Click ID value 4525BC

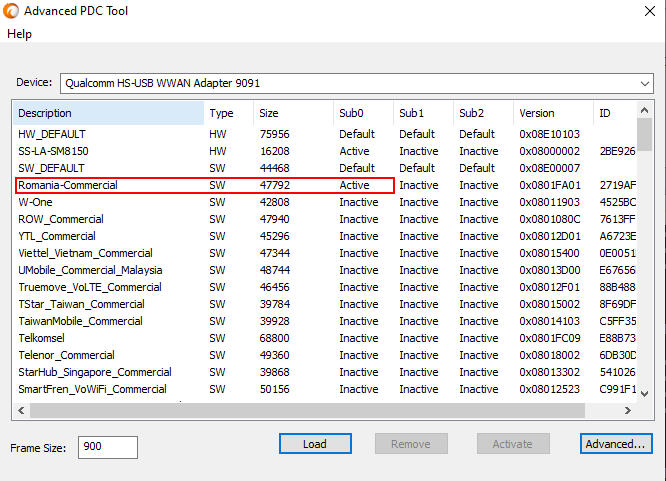pos(618,202)
